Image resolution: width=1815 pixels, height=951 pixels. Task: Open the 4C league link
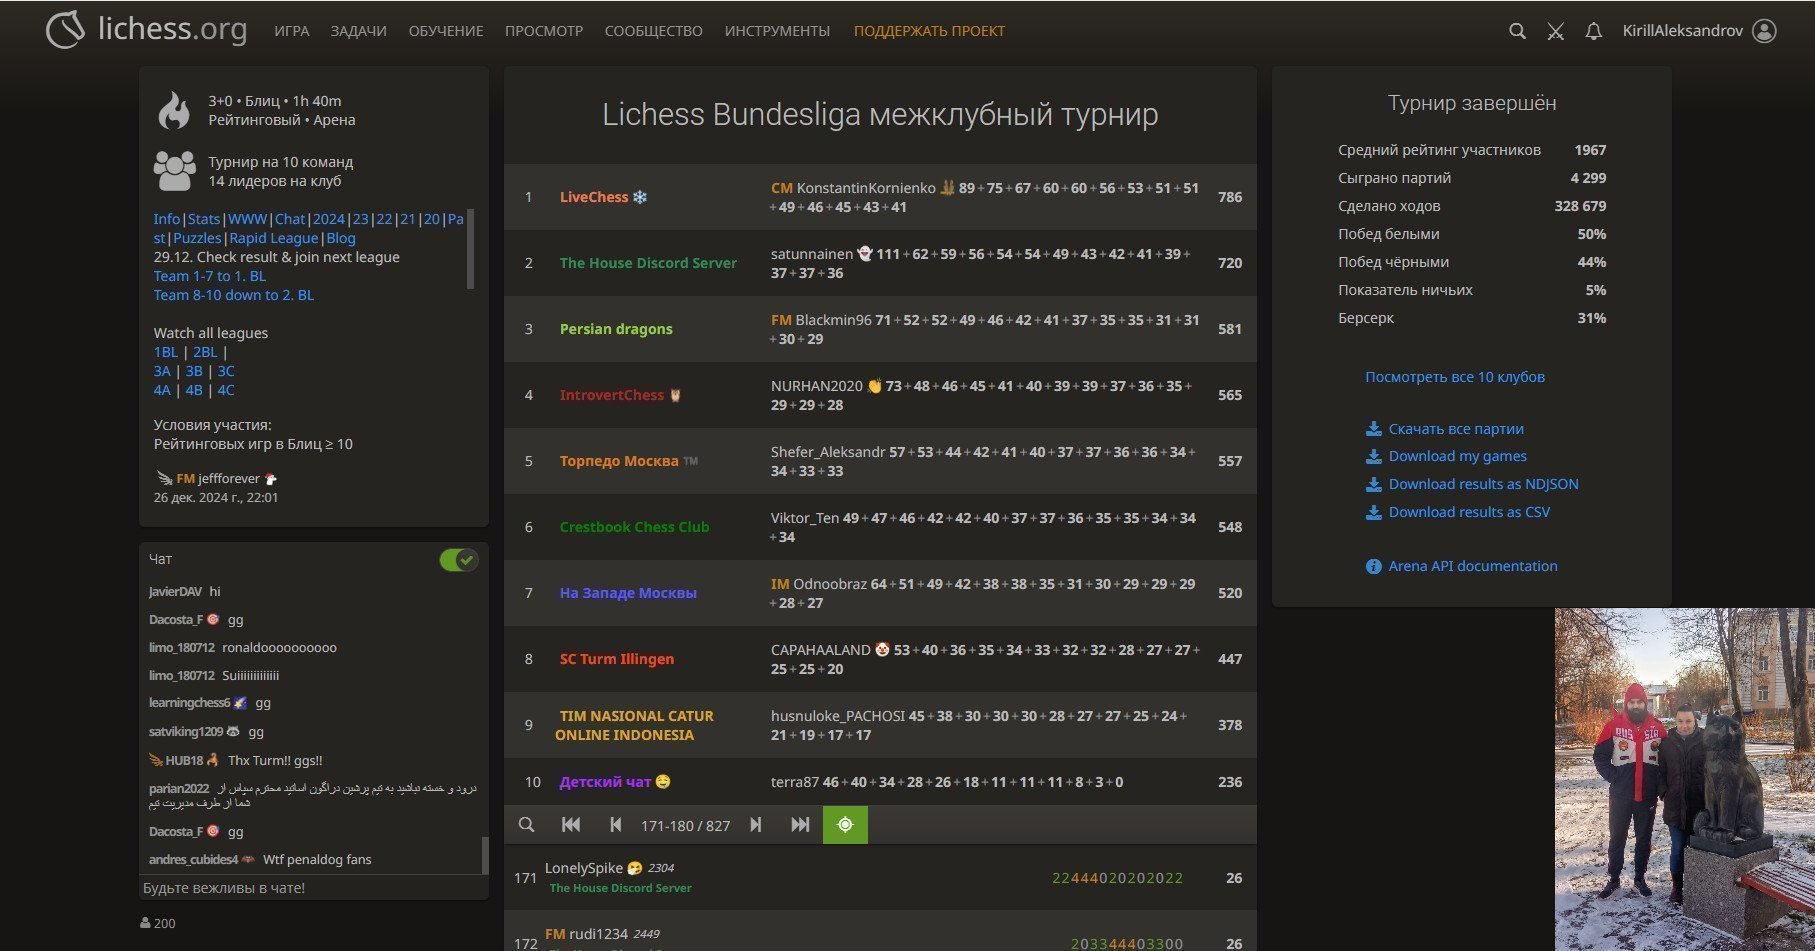tap(226, 390)
